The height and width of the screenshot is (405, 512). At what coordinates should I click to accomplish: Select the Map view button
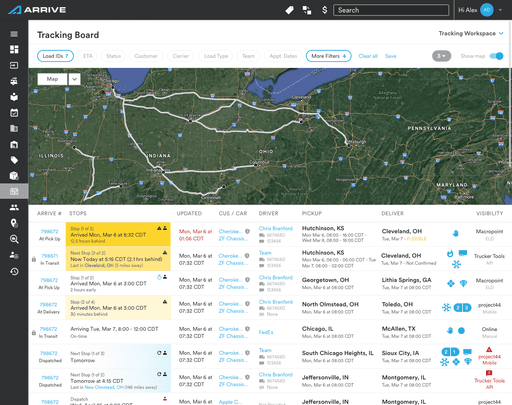tap(52, 79)
